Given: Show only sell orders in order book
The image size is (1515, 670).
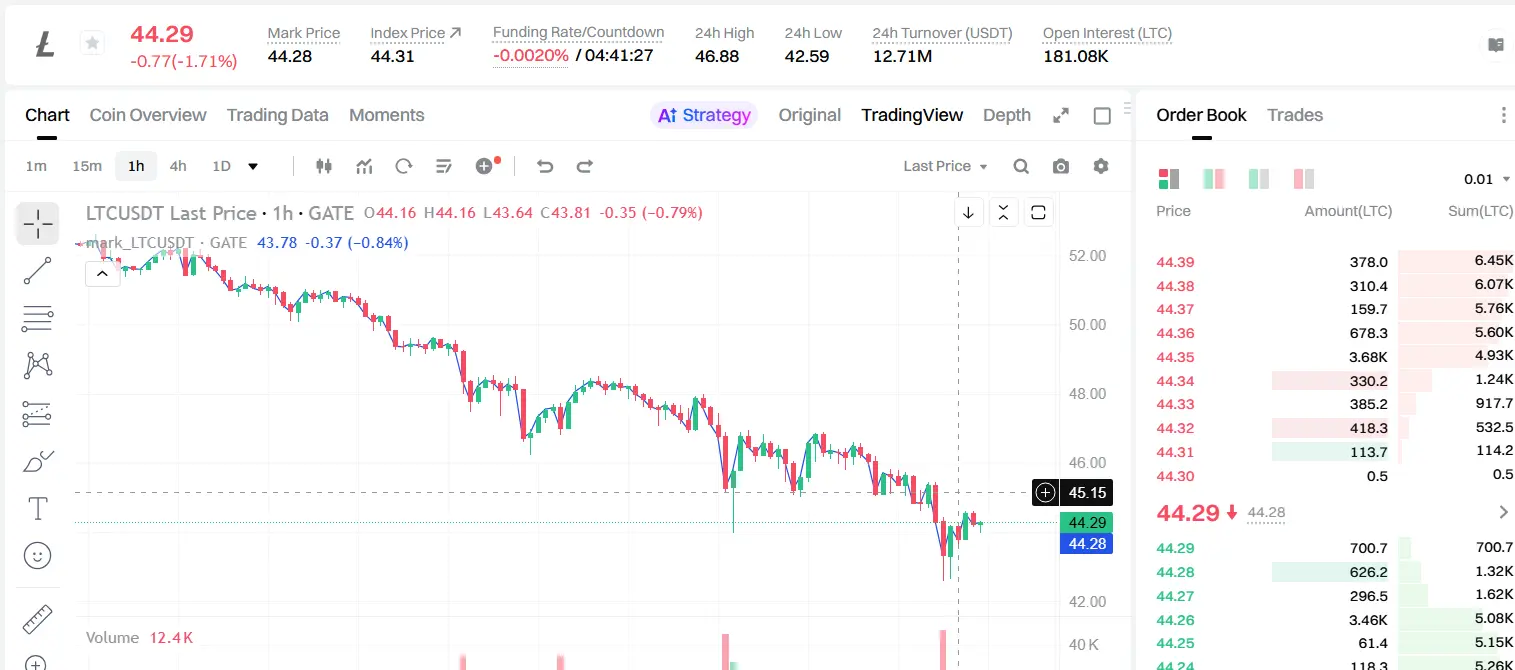Looking at the screenshot, I should pos(1304,179).
